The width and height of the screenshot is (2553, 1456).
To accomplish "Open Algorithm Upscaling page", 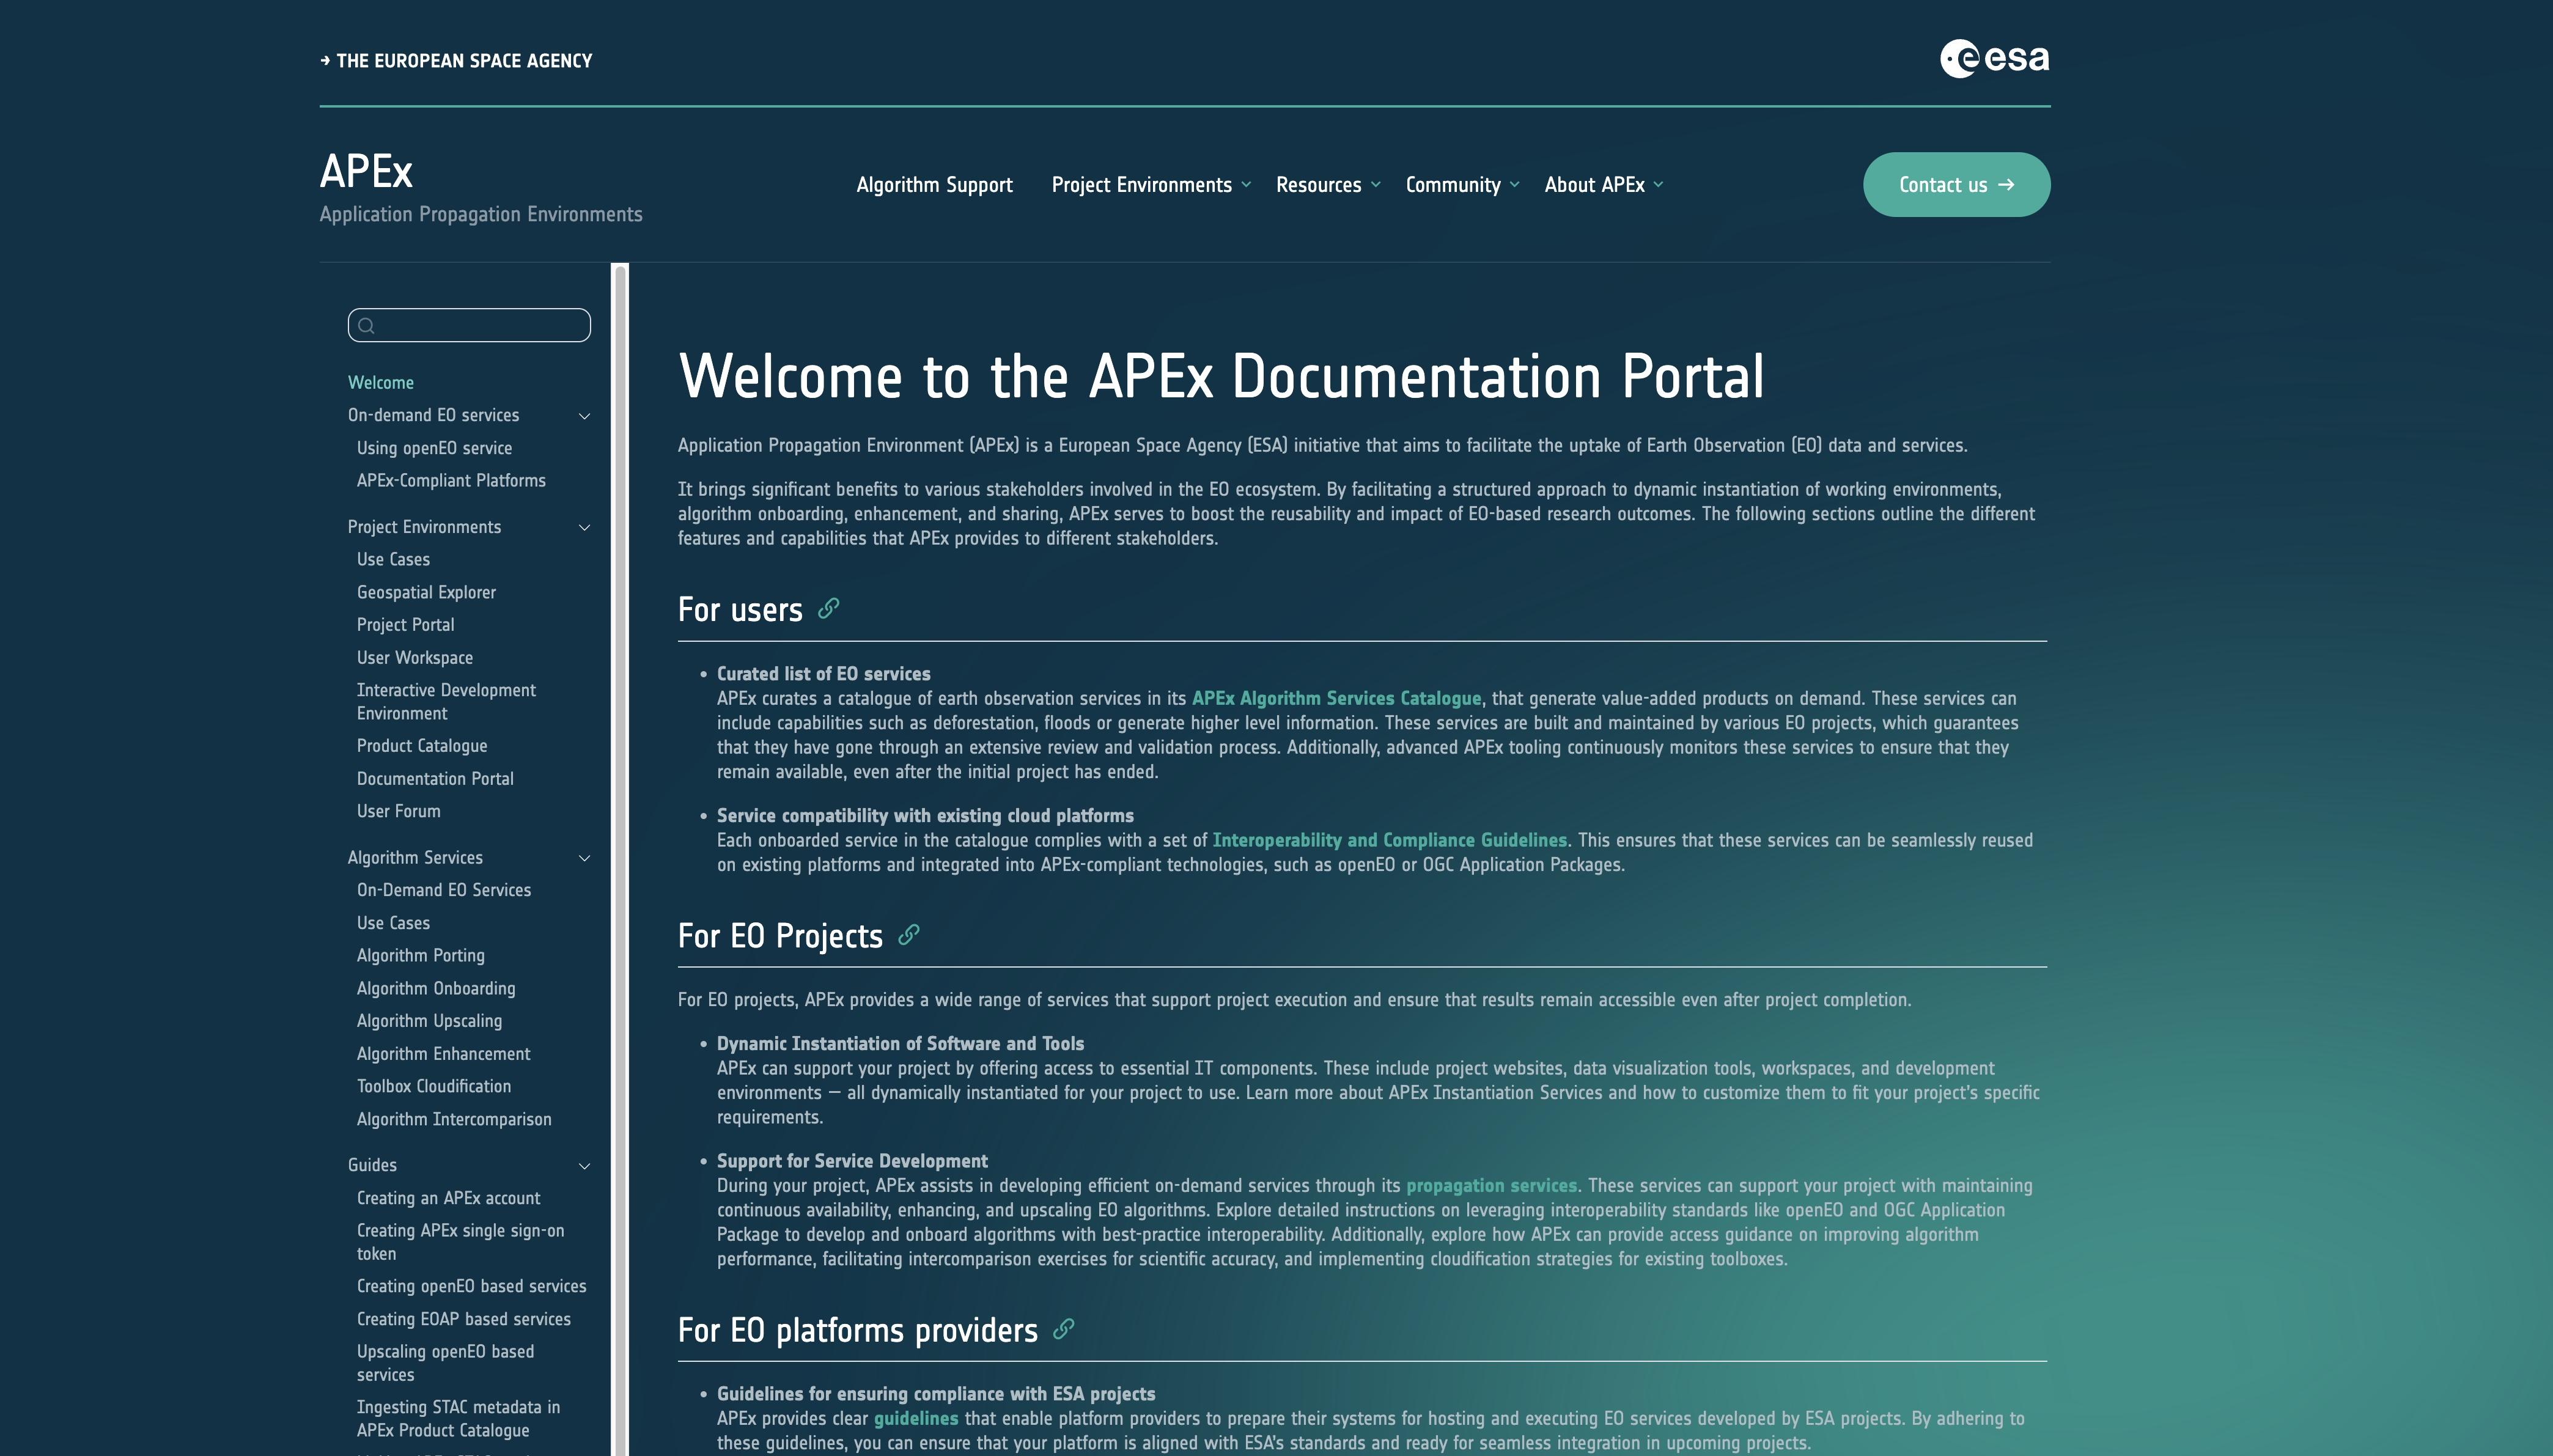I will click(x=429, y=1021).
